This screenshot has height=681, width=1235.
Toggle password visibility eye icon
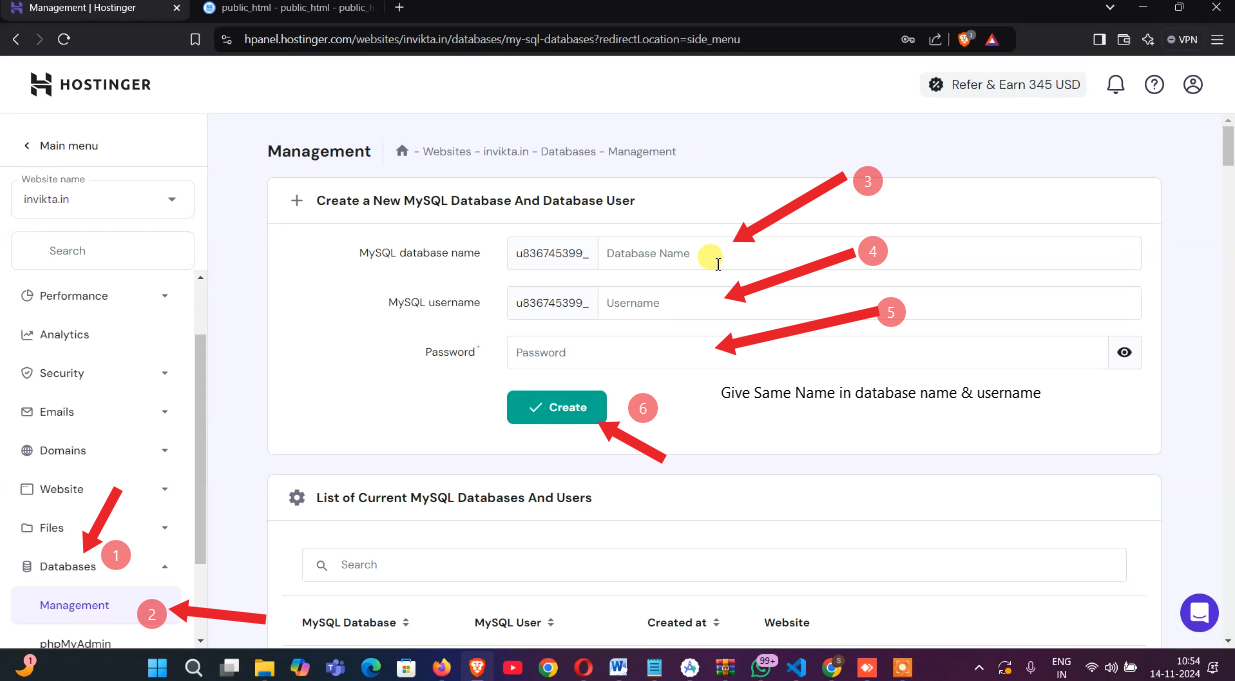[1125, 352]
